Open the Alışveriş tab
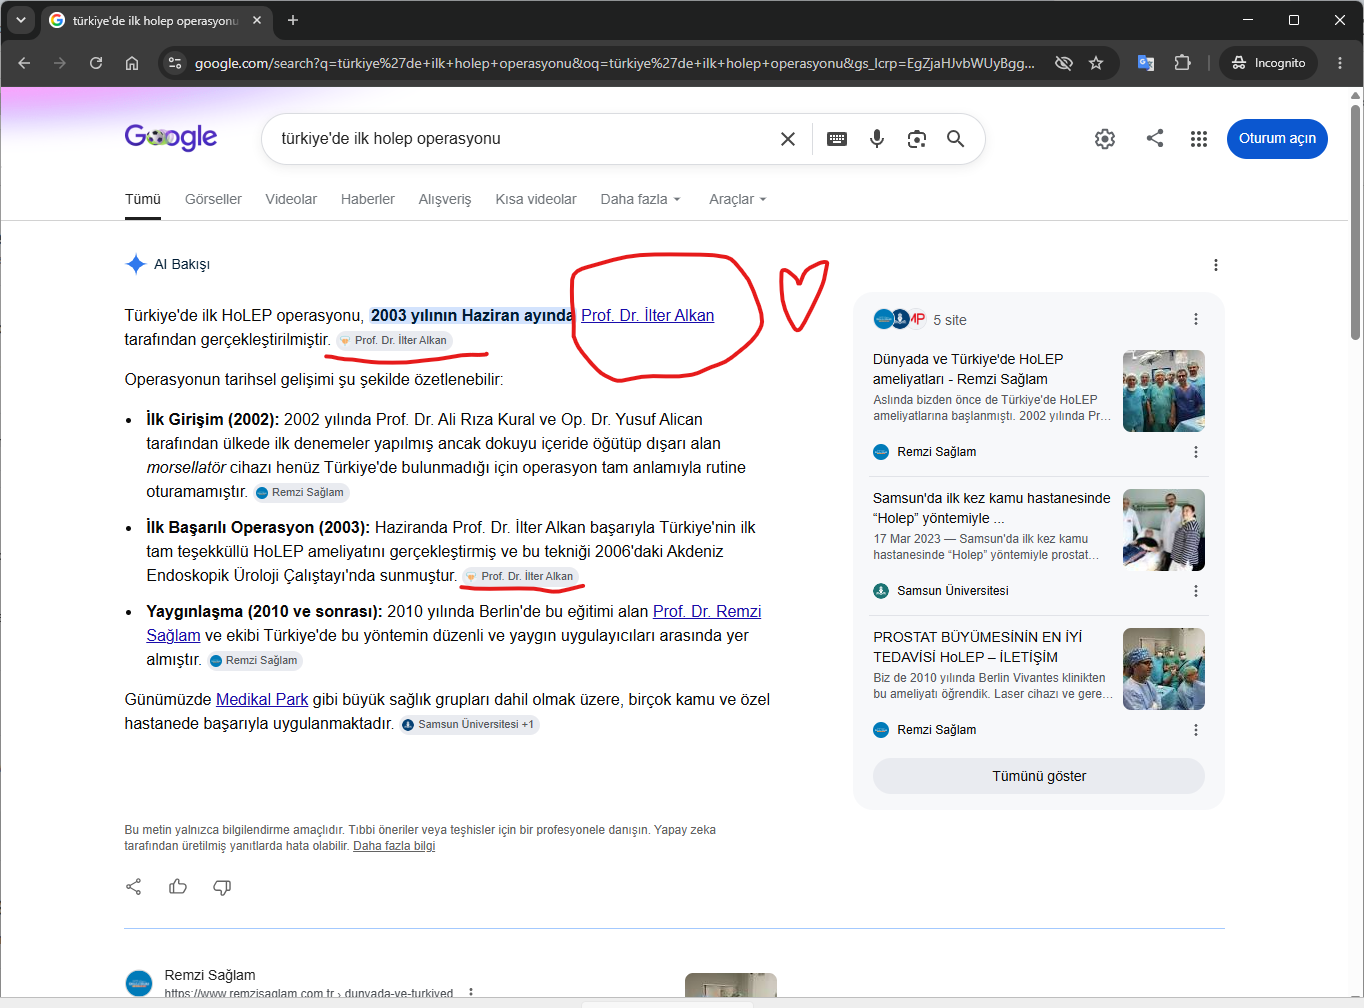 pos(445,199)
